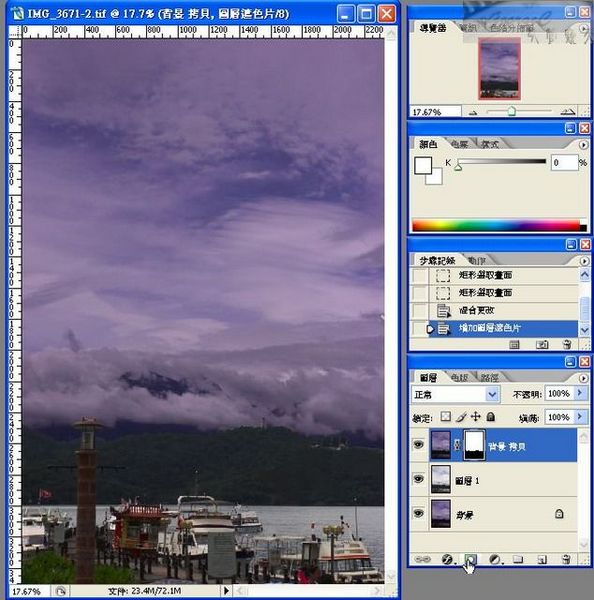Select the 增加圖層遮色片 history step
Screen dimensions: 594x600
[504, 328]
